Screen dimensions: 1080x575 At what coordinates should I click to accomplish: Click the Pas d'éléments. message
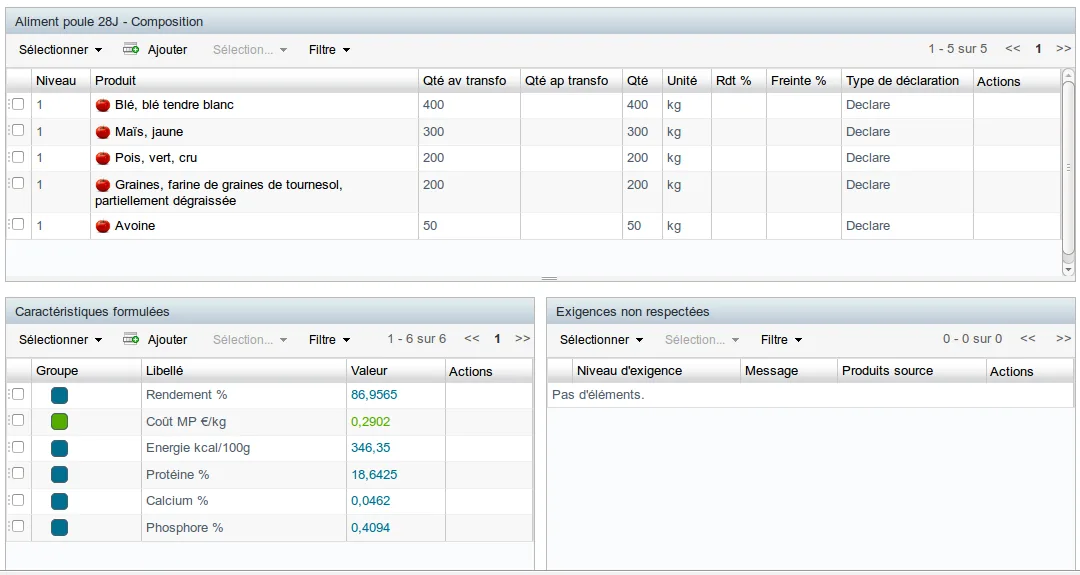pyautogui.click(x=599, y=395)
